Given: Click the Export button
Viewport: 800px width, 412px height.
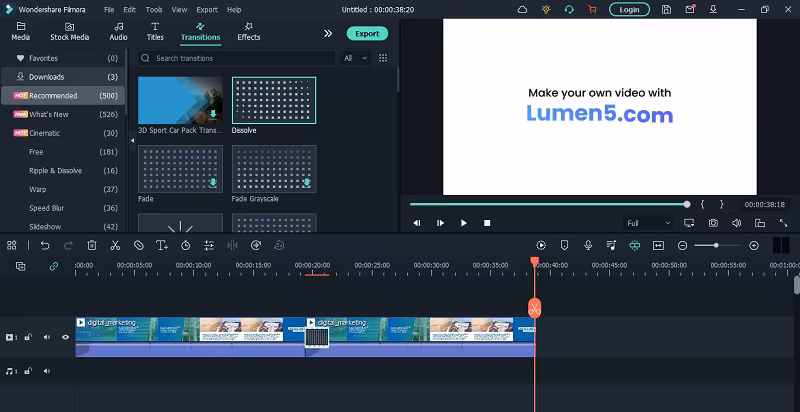Looking at the screenshot, I should [367, 34].
